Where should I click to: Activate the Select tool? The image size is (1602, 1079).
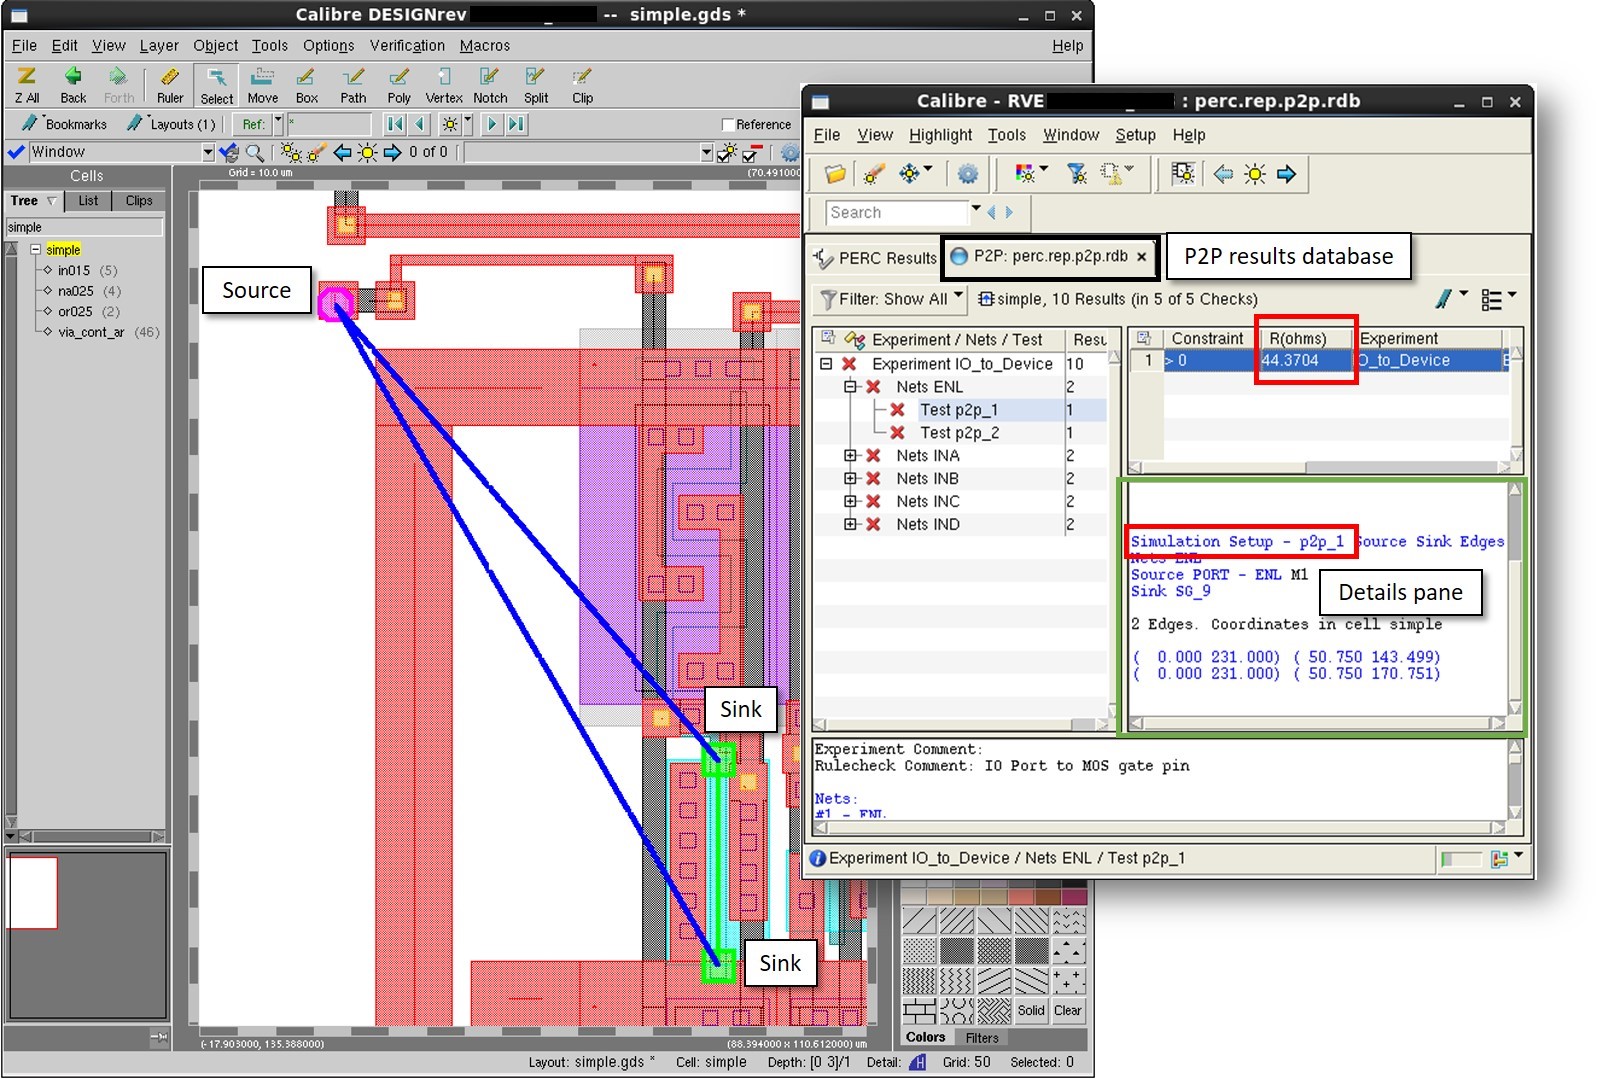click(x=216, y=85)
